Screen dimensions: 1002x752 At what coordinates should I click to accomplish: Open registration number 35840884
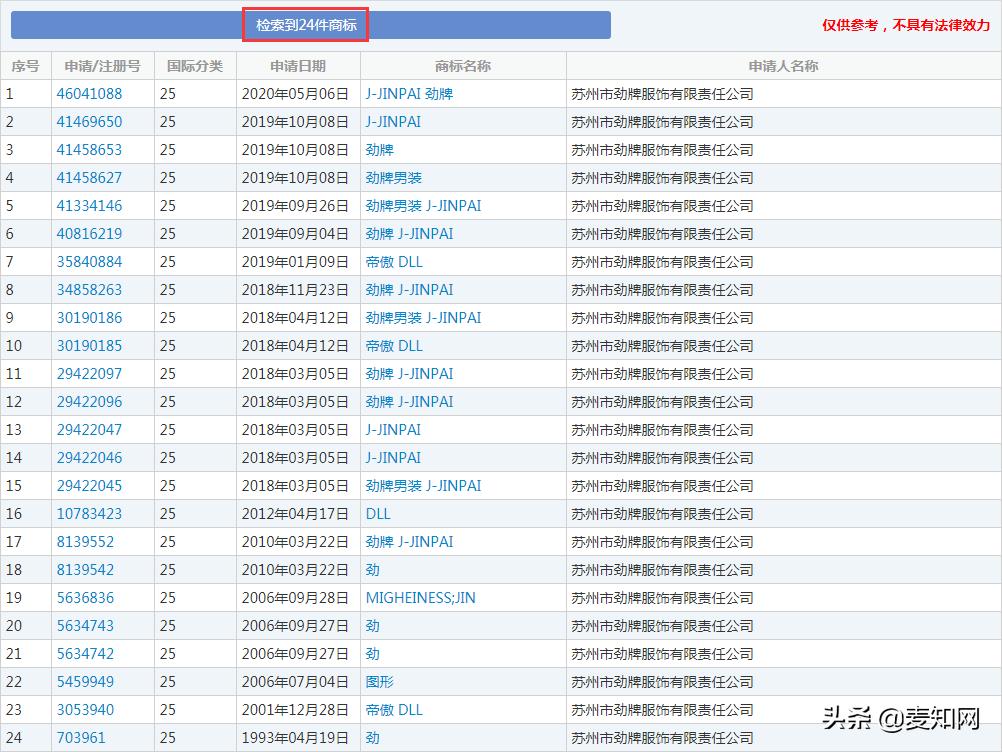pyautogui.click(x=89, y=262)
